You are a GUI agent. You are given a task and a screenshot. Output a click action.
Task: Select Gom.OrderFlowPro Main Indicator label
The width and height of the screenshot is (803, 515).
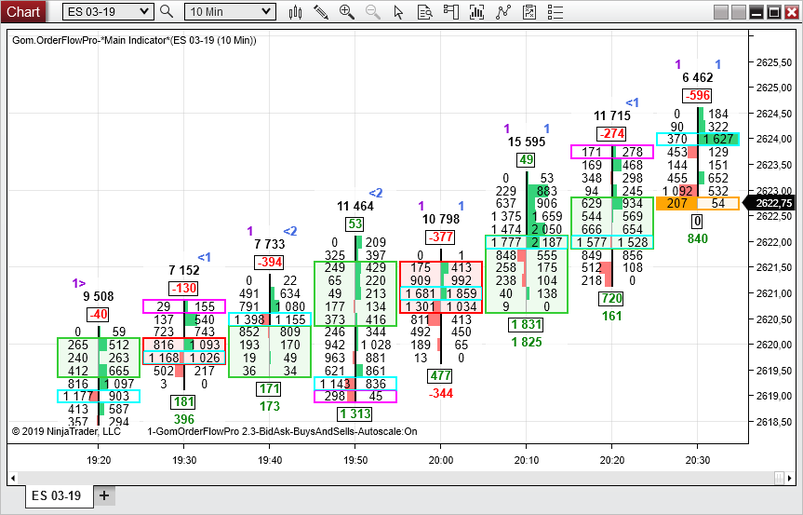[134, 40]
